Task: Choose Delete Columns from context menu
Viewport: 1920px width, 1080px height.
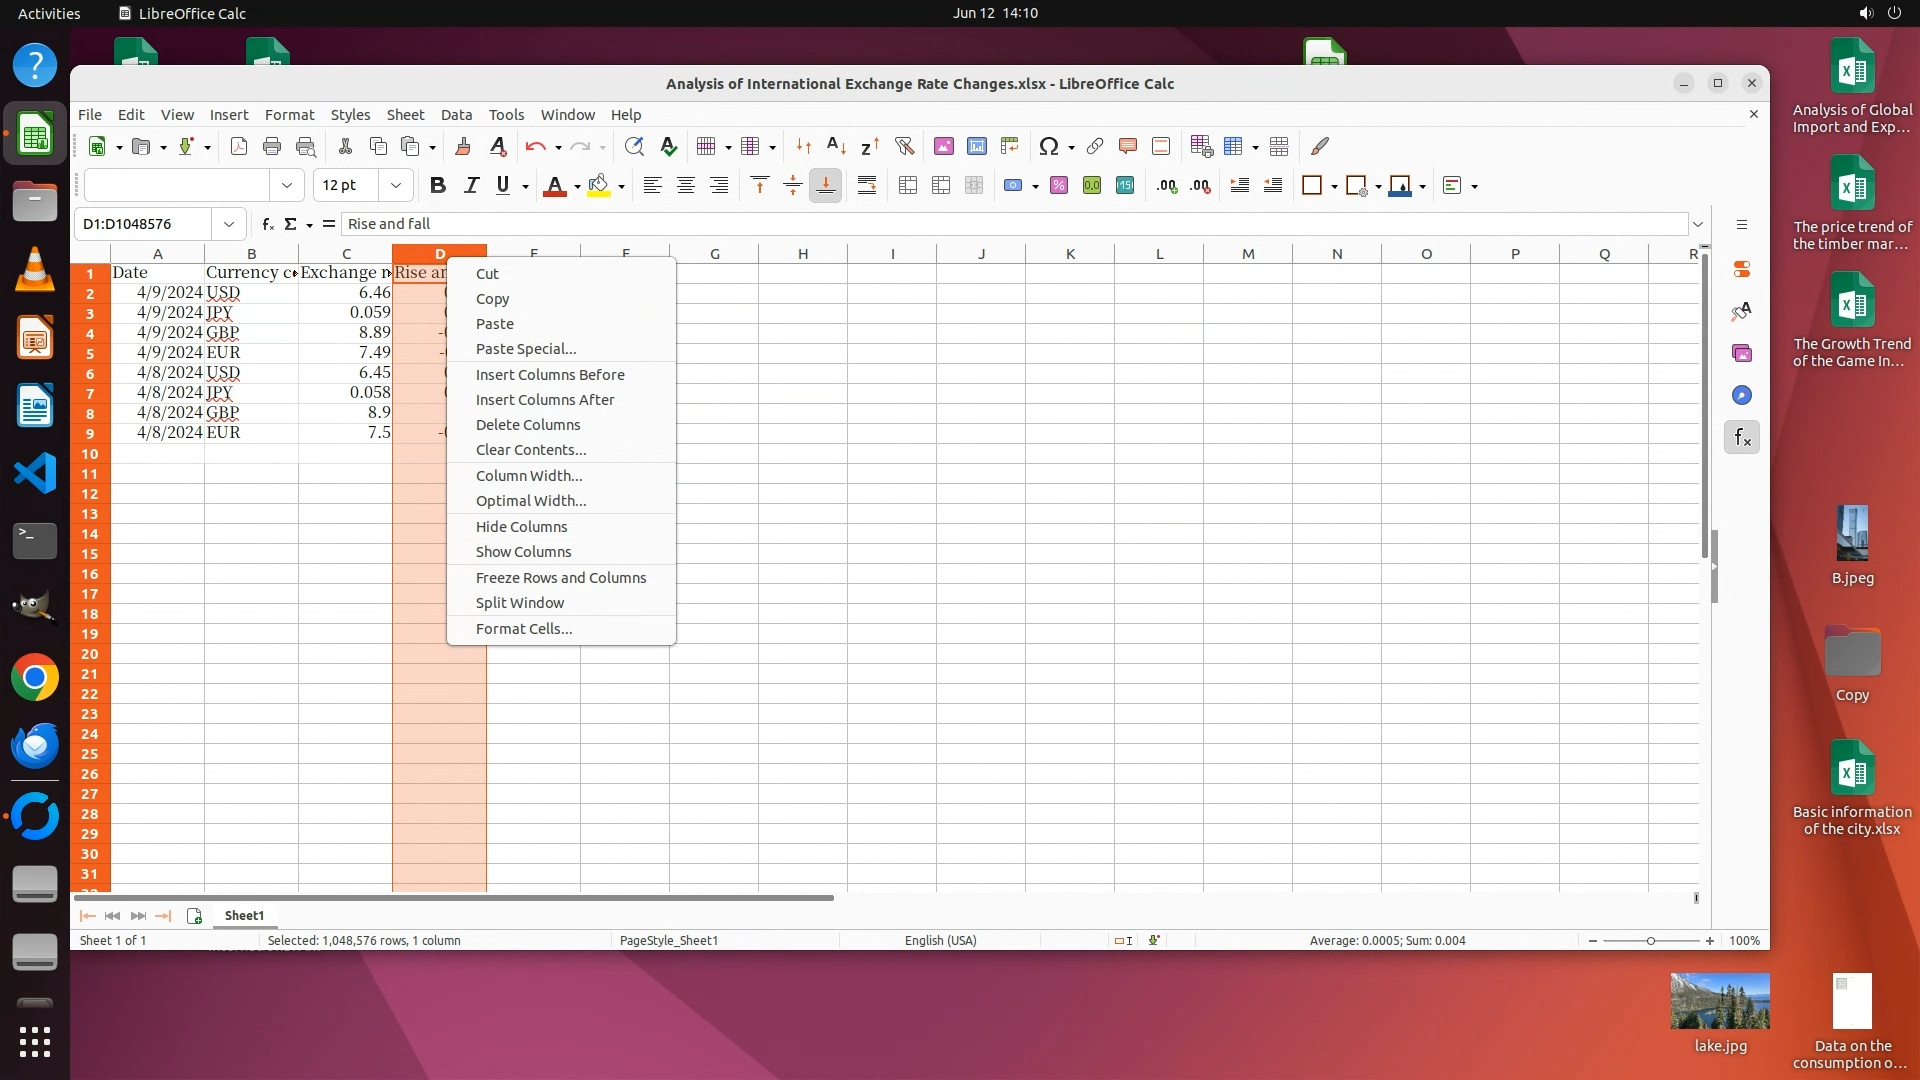Action: click(527, 425)
